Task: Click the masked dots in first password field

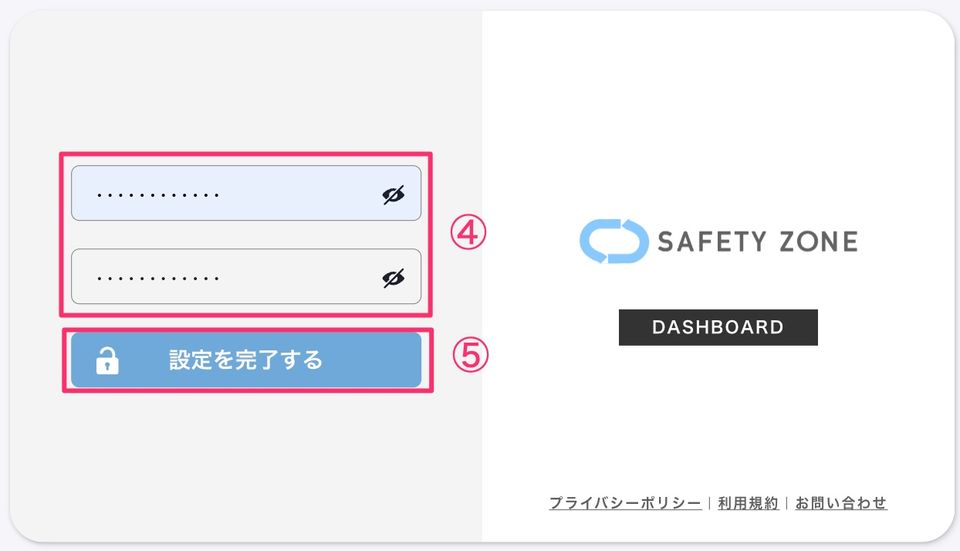Action: [x=158, y=195]
